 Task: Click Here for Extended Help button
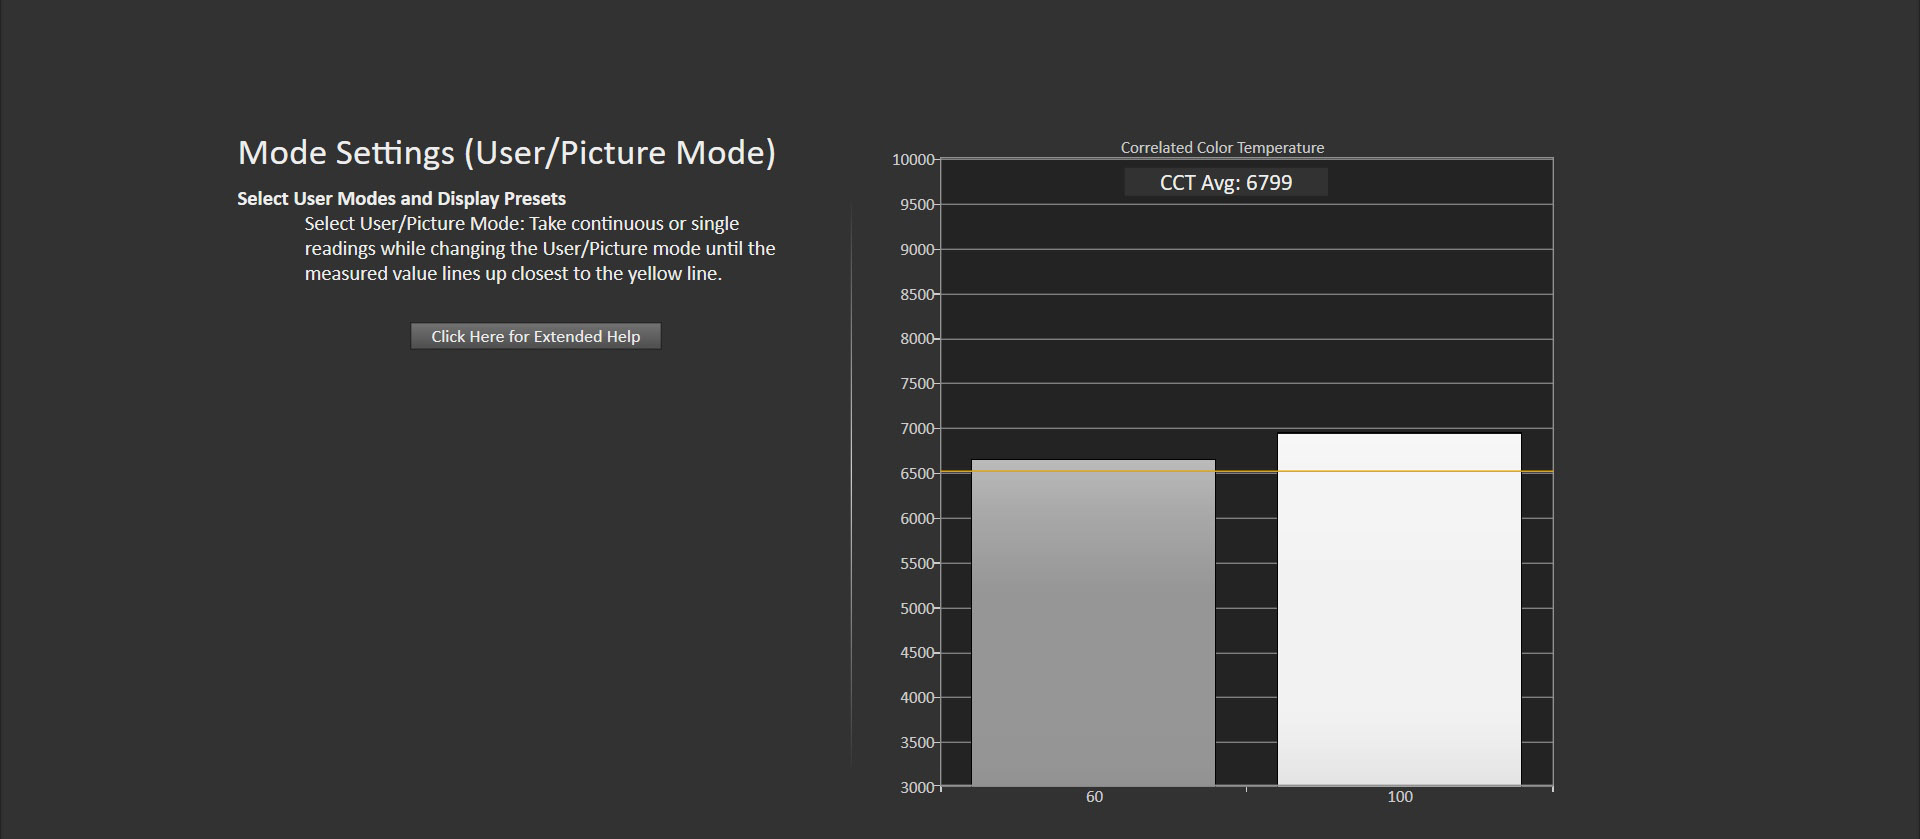click(x=535, y=336)
